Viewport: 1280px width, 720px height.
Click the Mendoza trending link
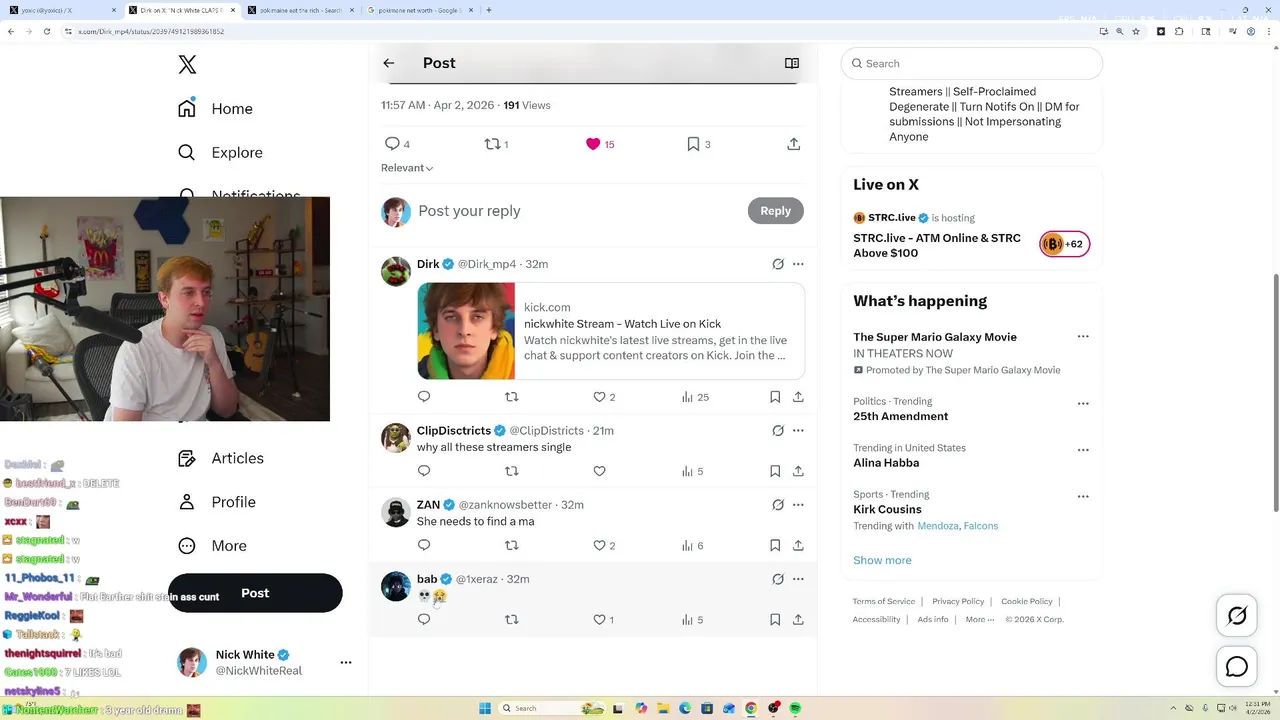coord(938,526)
